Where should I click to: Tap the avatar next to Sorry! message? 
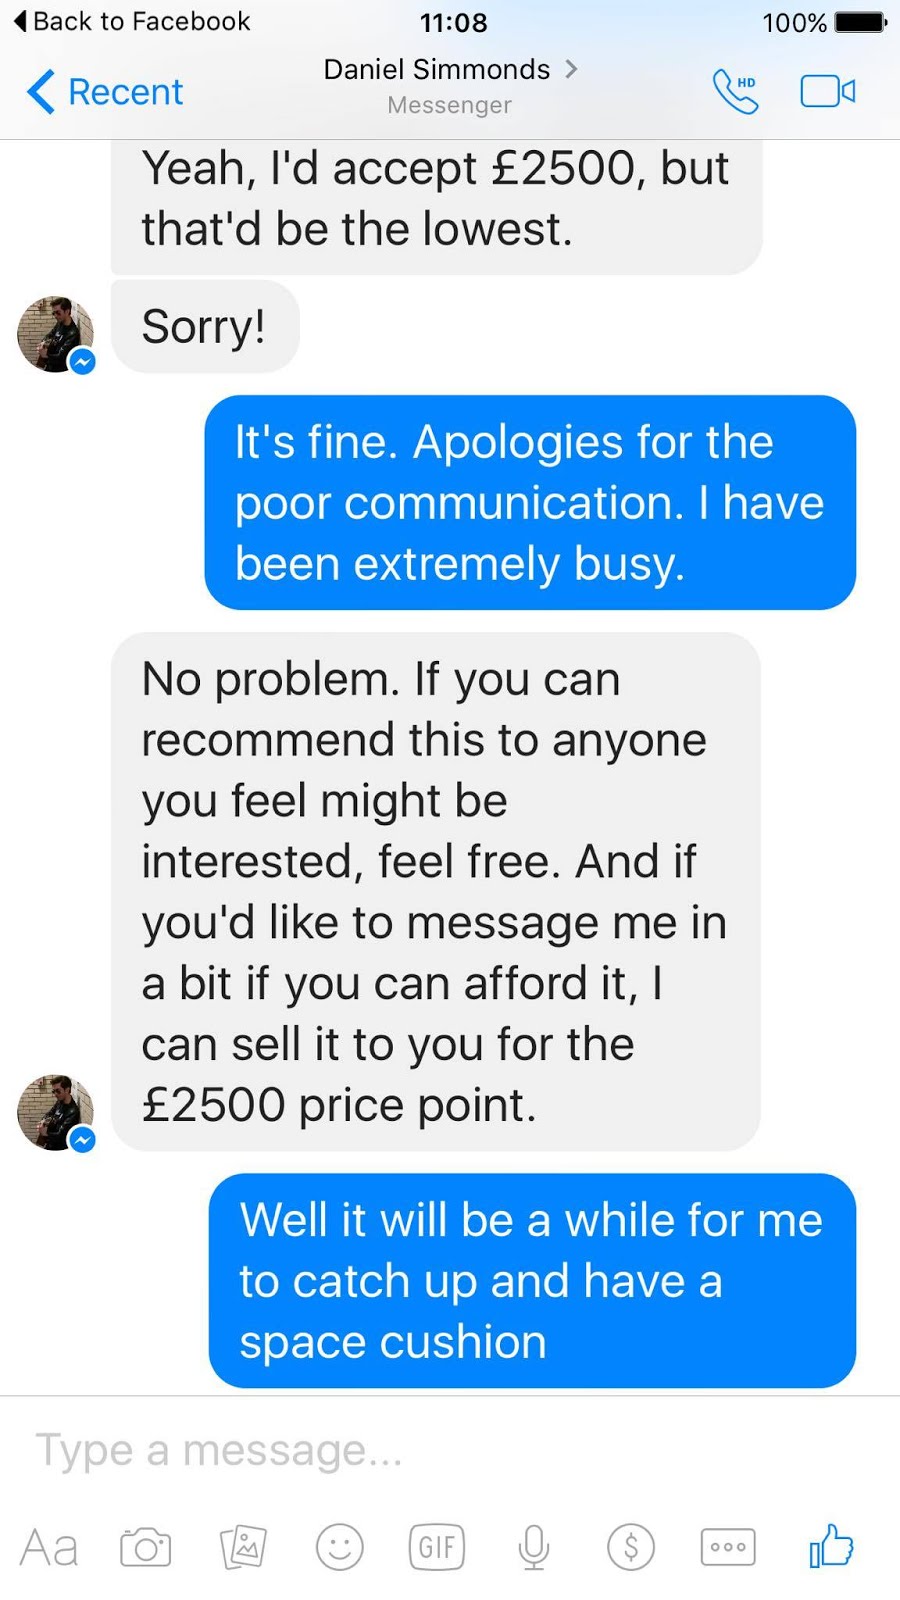point(56,334)
